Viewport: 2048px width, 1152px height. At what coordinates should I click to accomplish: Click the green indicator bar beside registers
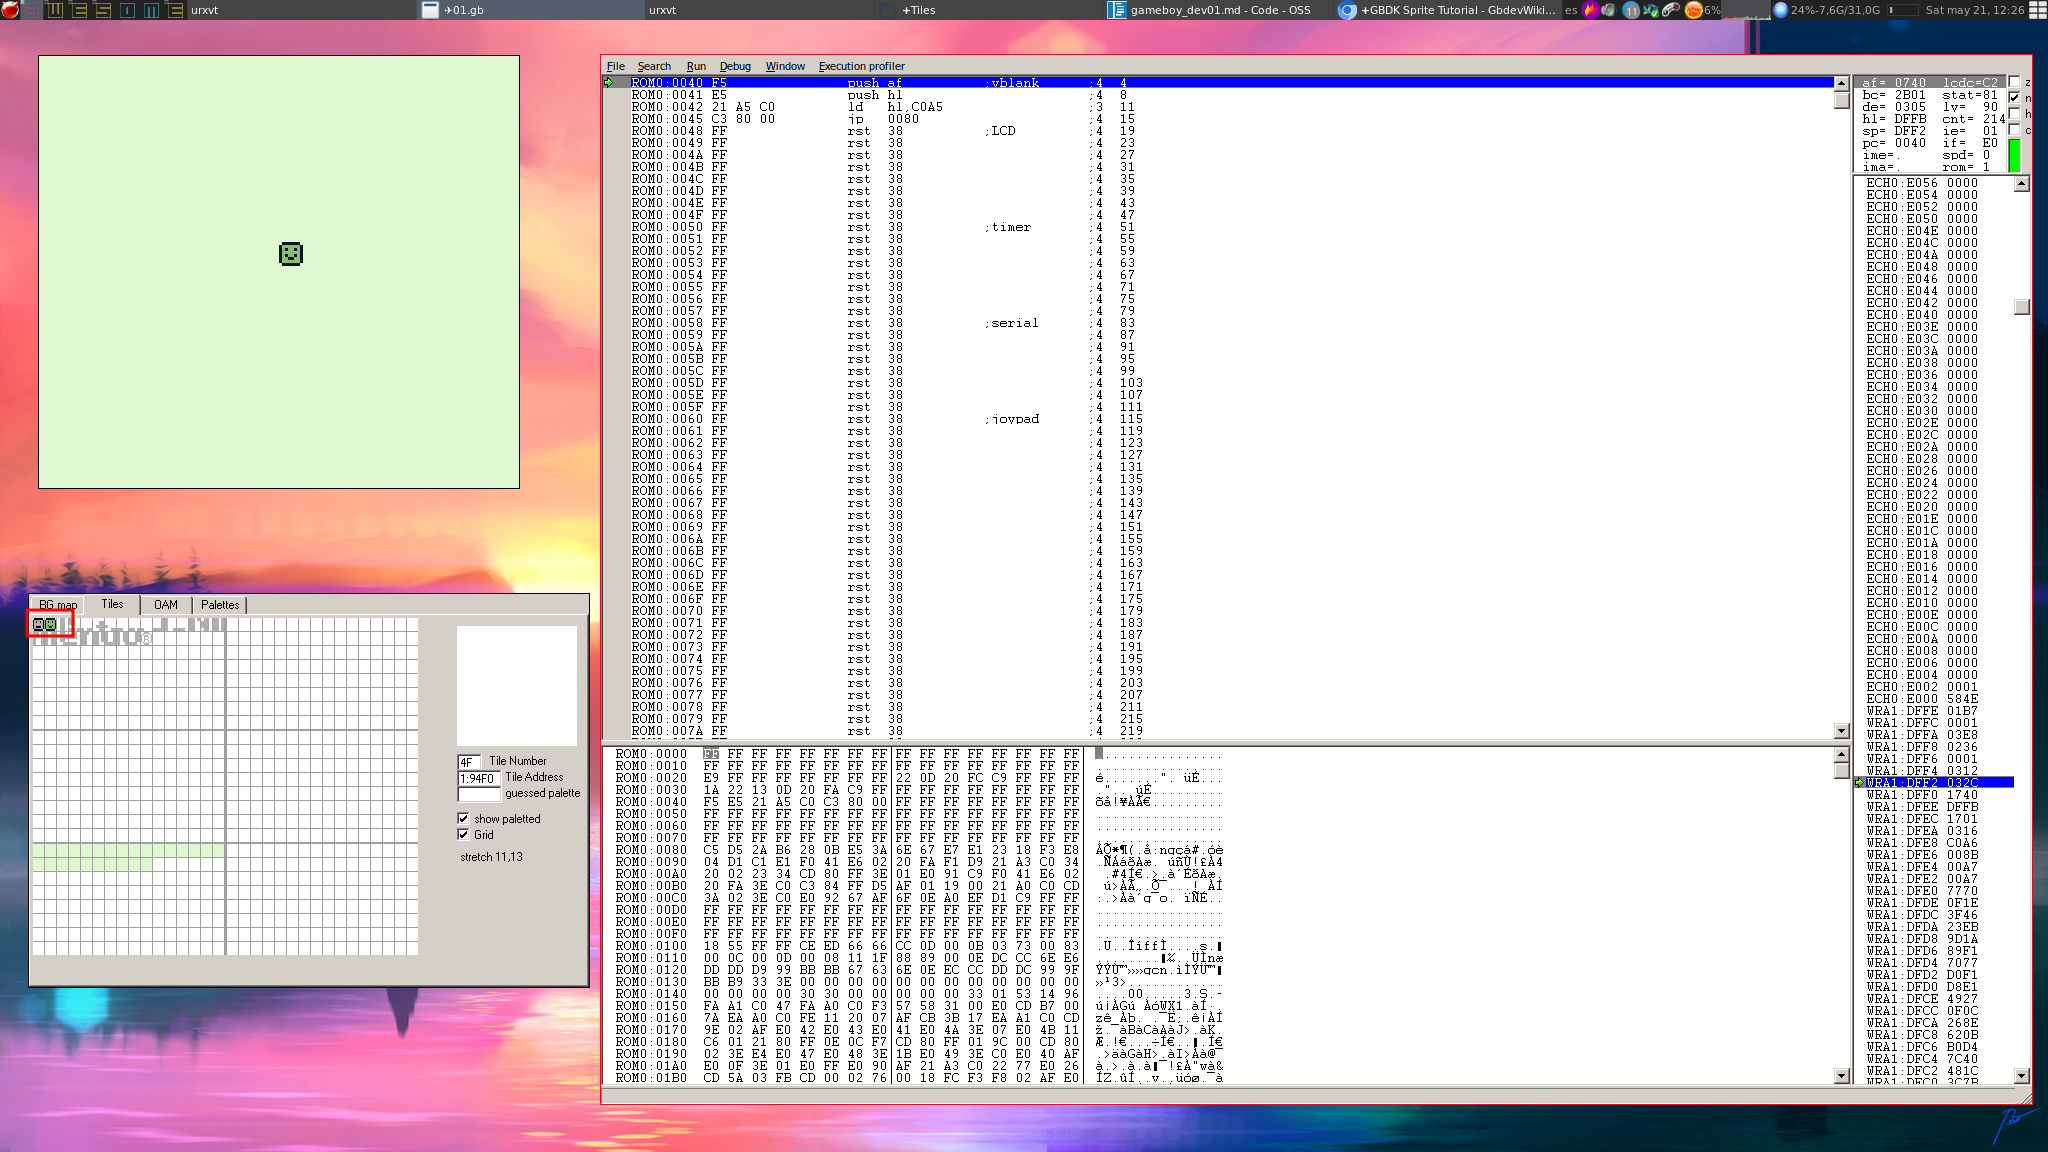coord(2014,155)
